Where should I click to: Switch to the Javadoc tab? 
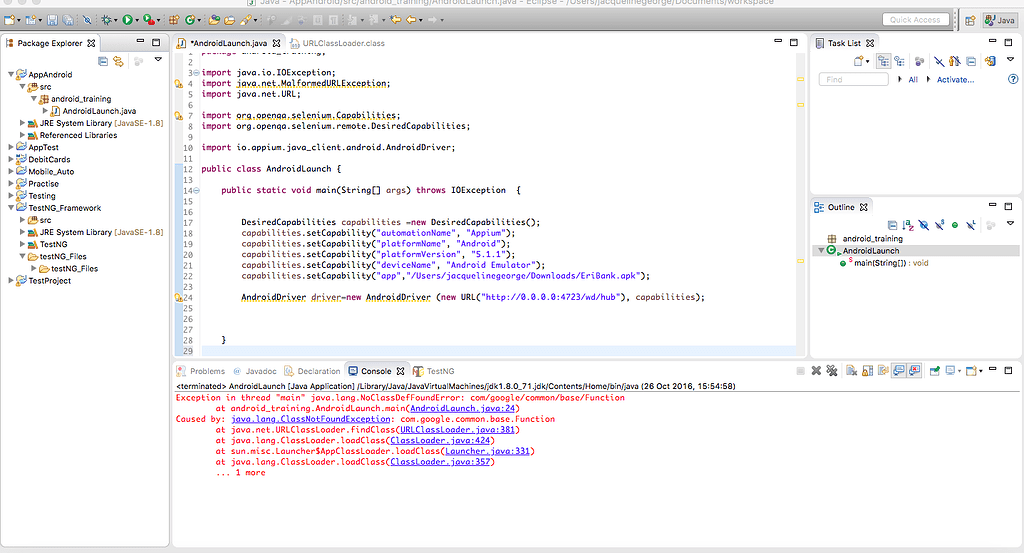(255, 371)
